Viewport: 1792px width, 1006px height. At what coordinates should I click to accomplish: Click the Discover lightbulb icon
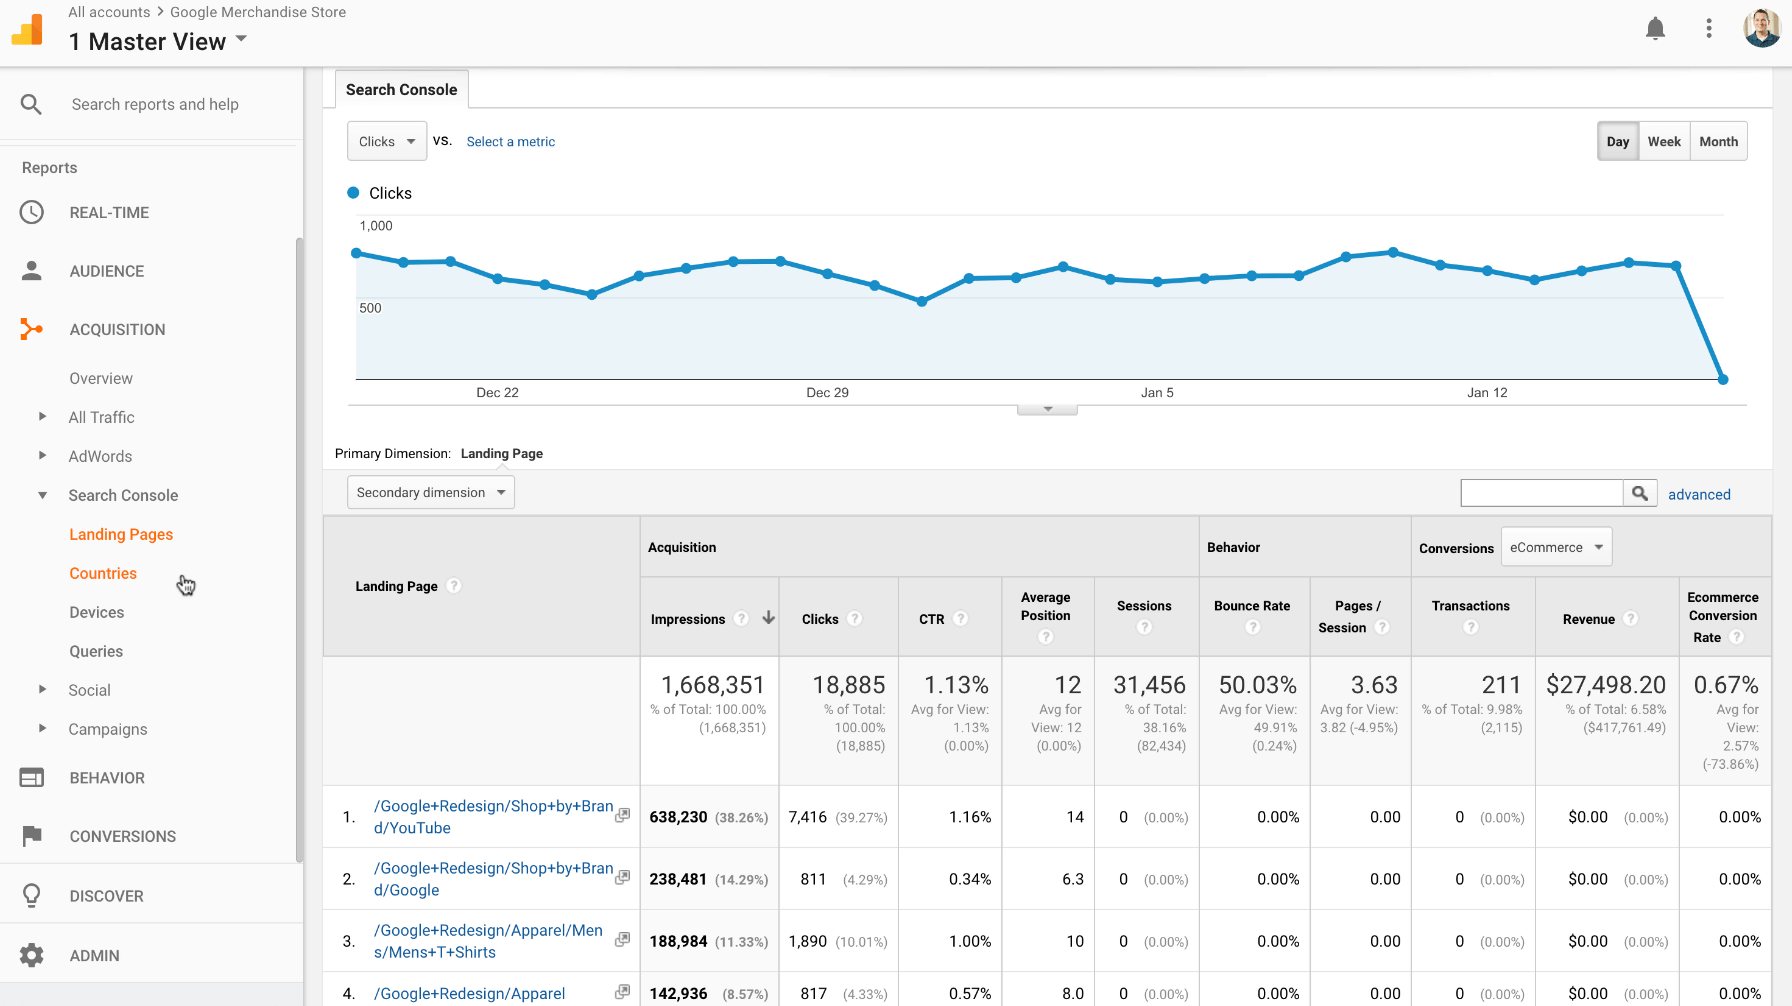pos(32,895)
